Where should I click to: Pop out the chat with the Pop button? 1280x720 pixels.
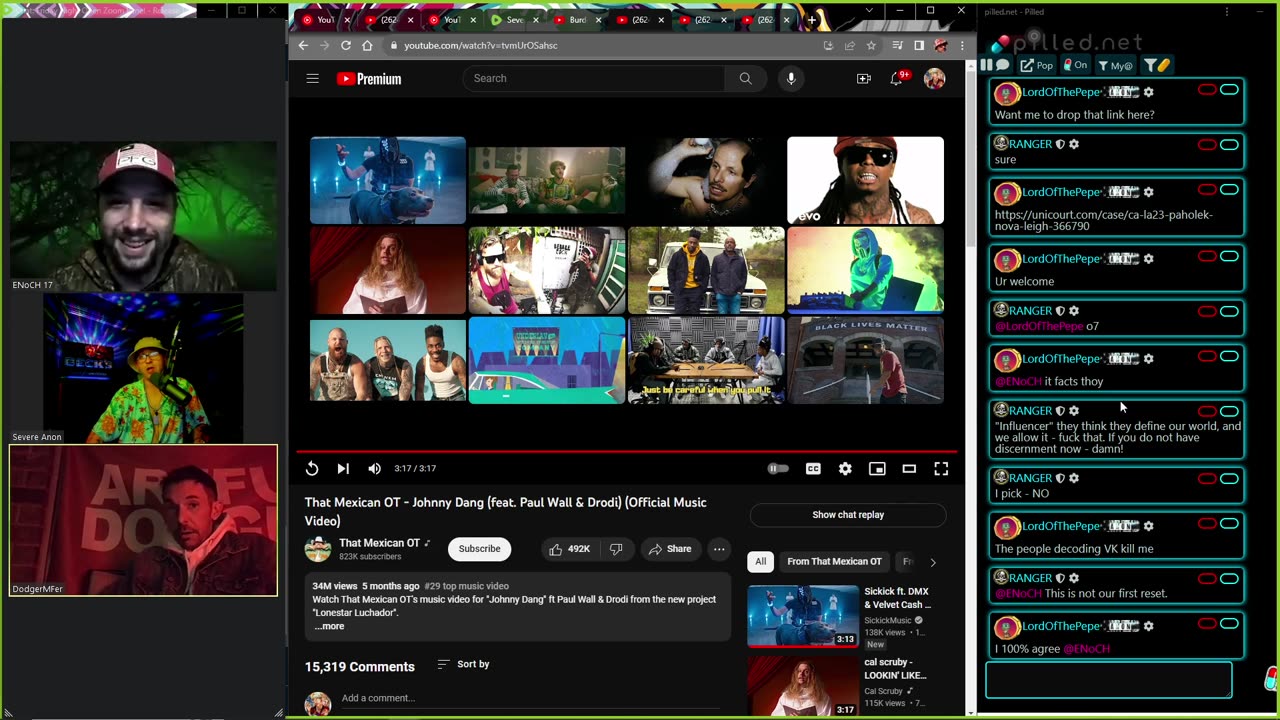pyautogui.click(x=1037, y=65)
